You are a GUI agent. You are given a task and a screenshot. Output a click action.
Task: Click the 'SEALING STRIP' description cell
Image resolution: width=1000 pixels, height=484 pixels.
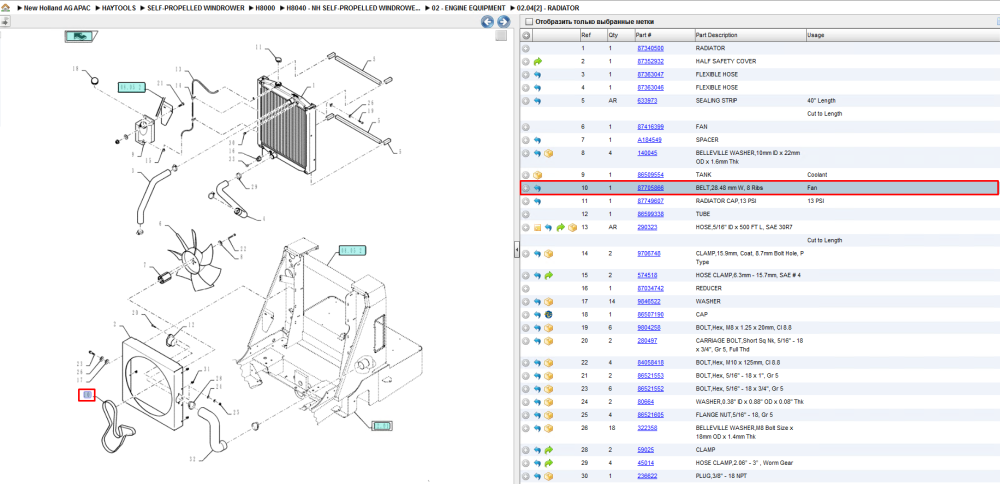(x=717, y=101)
